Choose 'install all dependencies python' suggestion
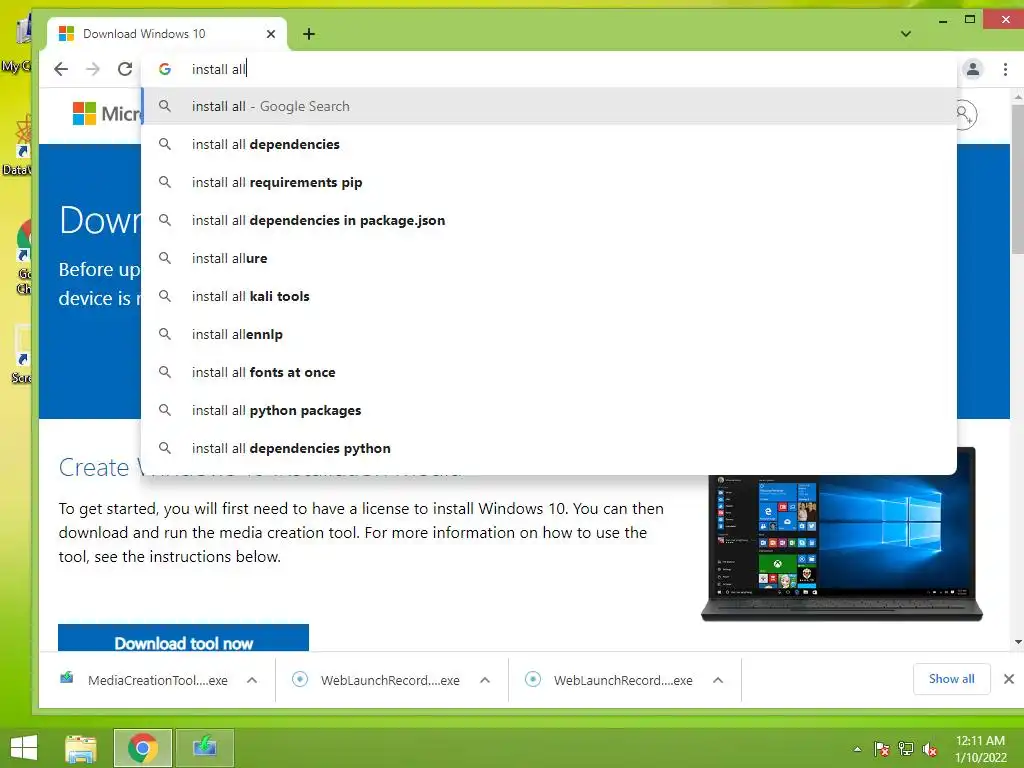Screen dimensions: 1024x768 click(549, 448)
